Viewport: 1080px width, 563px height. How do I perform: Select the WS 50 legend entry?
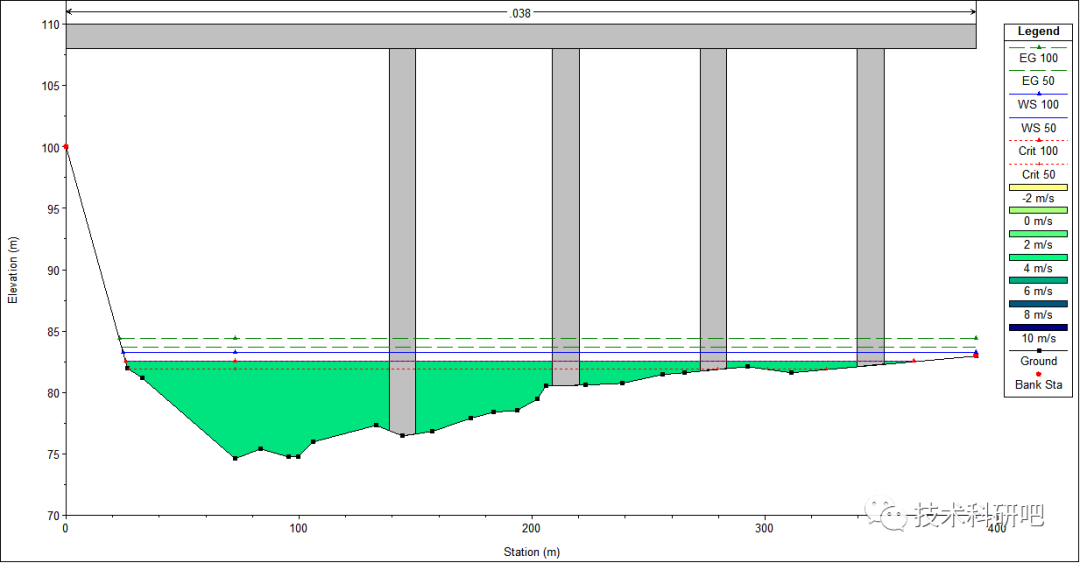click(x=1038, y=128)
